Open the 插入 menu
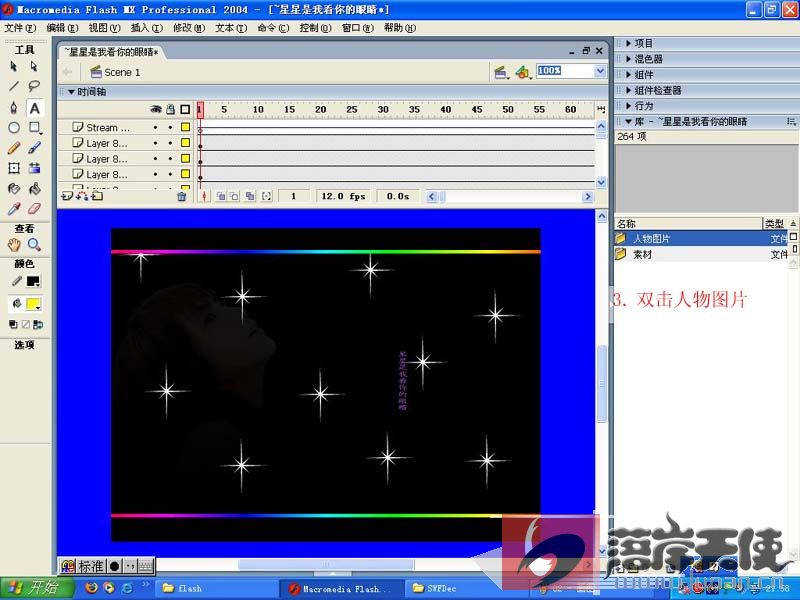This screenshot has width=800, height=600. point(146,28)
